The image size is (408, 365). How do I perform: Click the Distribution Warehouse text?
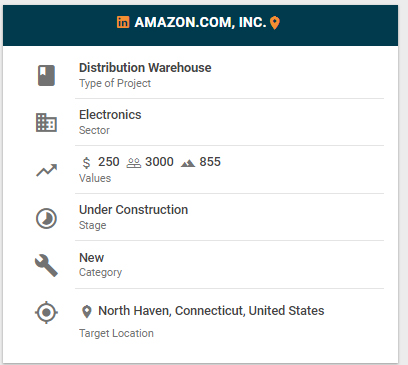coord(145,68)
